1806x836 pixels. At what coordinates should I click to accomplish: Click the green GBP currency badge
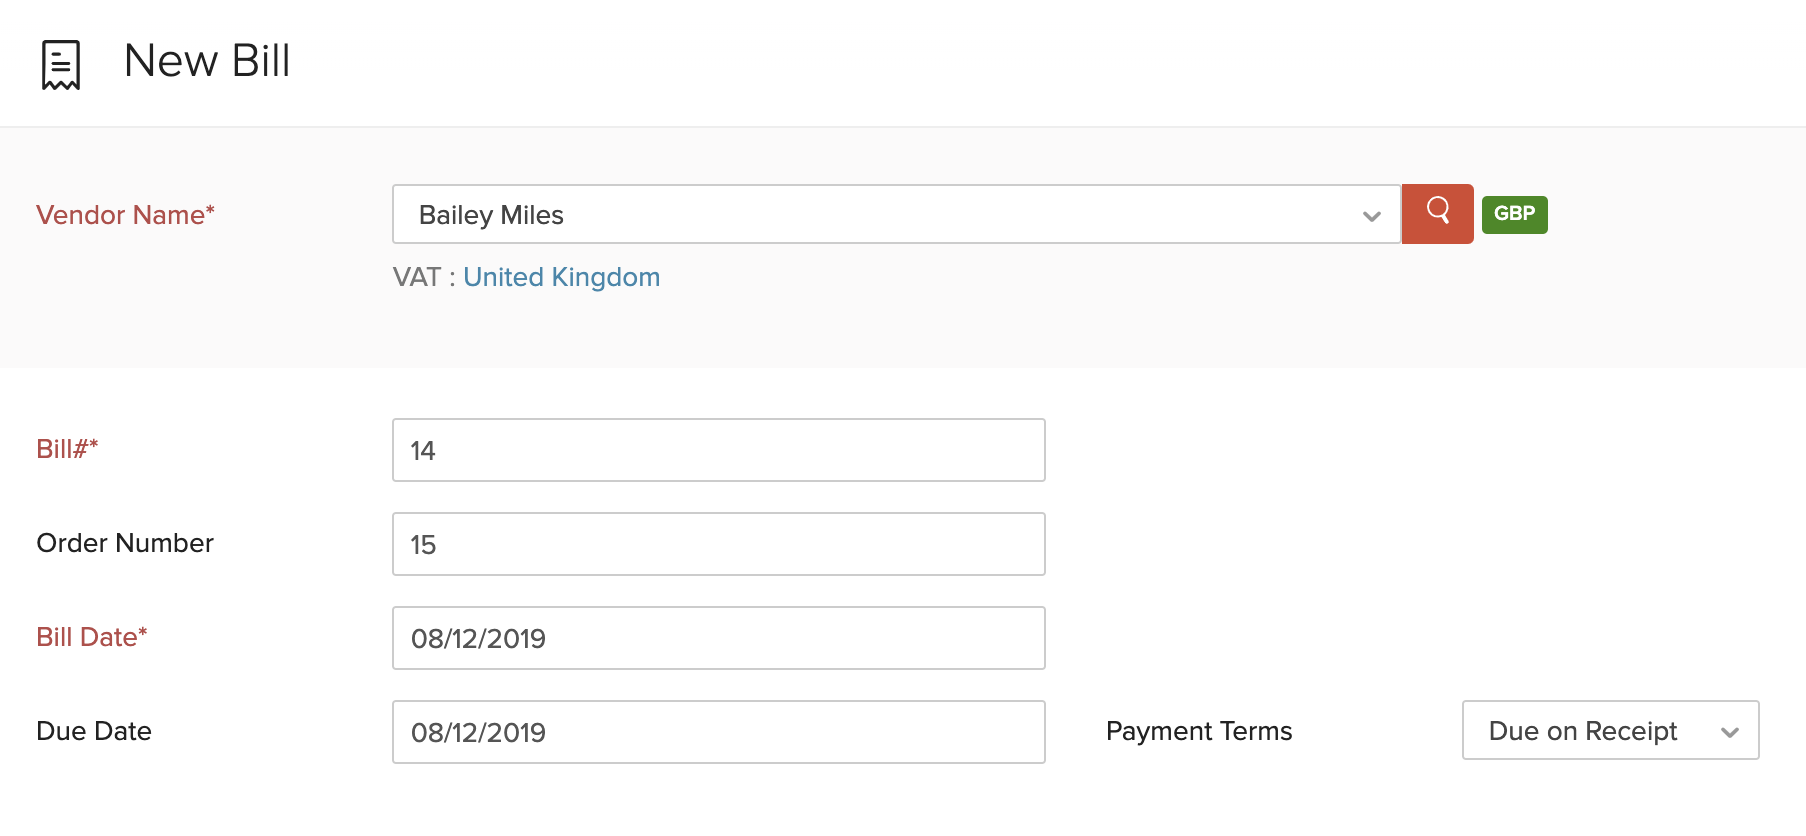click(x=1514, y=214)
